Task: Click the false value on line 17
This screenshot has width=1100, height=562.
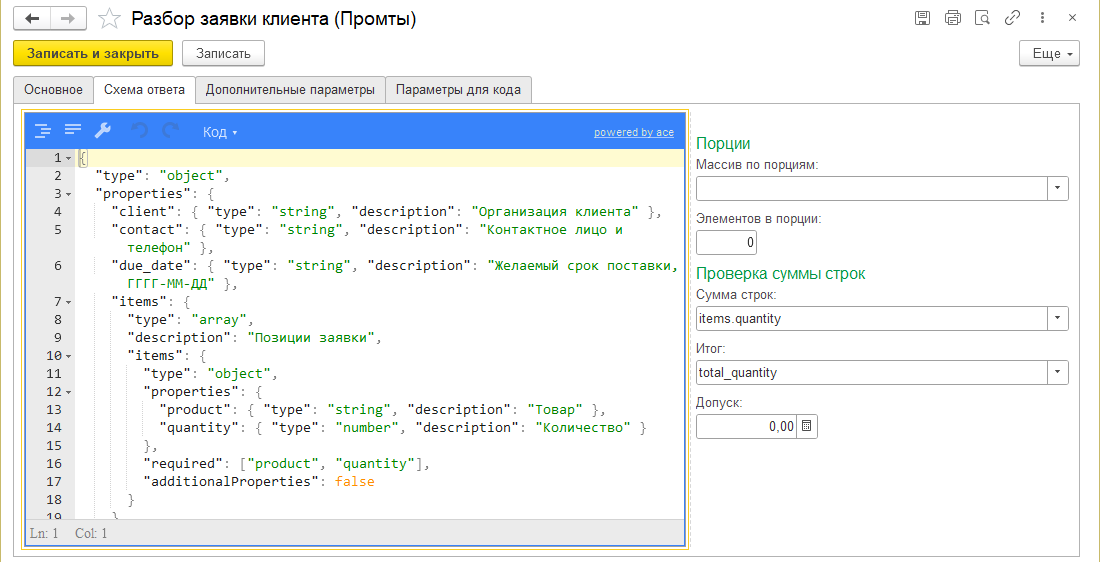Action: point(354,483)
